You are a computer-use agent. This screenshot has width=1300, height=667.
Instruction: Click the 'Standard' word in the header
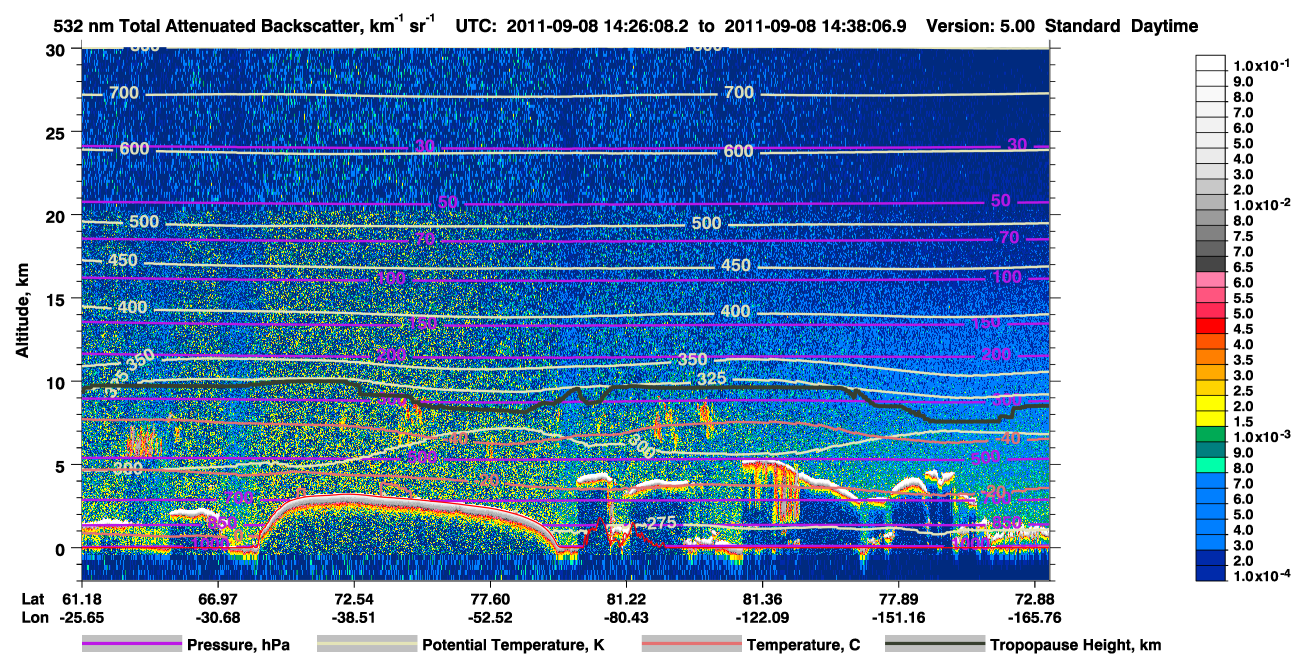1082,26
